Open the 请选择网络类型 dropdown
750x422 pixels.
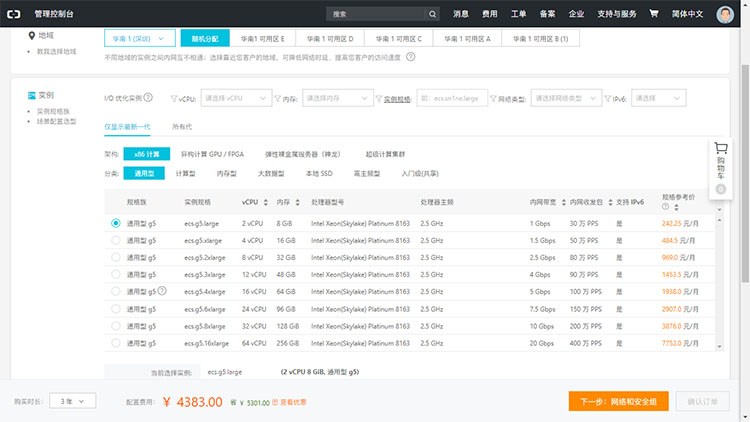tap(566, 98)
